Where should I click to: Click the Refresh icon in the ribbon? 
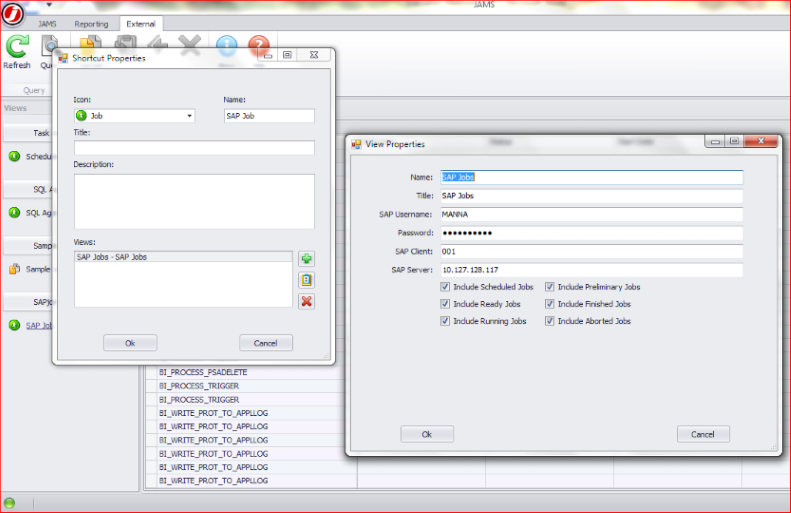[x=17, y=46]
